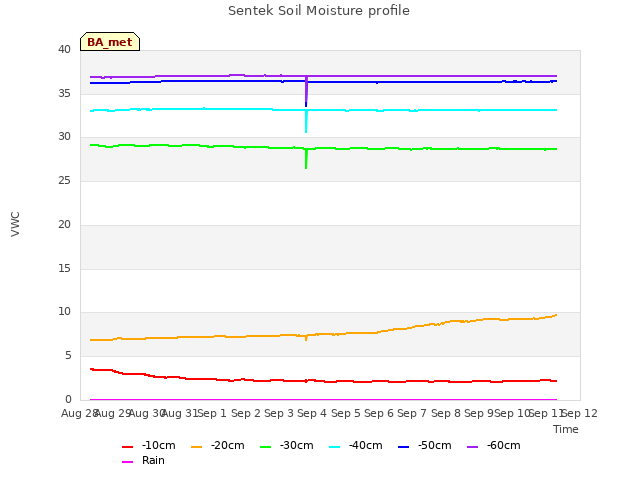Click the green -30cm legend swatch

pos(266,447)
